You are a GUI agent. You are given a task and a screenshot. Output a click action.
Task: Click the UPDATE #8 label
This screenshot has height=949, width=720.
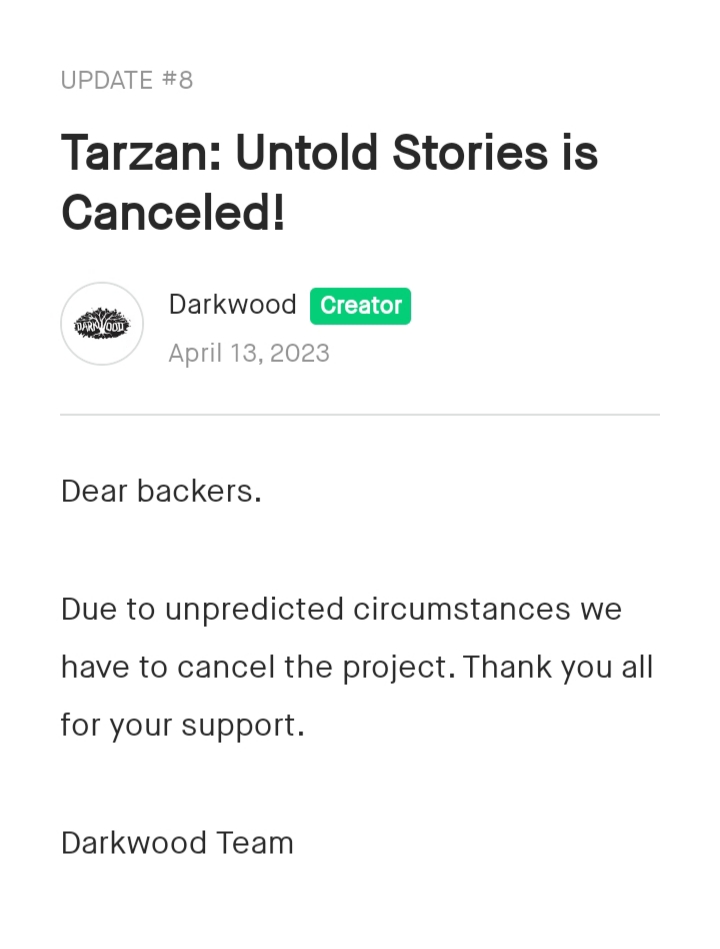[126, 80]
